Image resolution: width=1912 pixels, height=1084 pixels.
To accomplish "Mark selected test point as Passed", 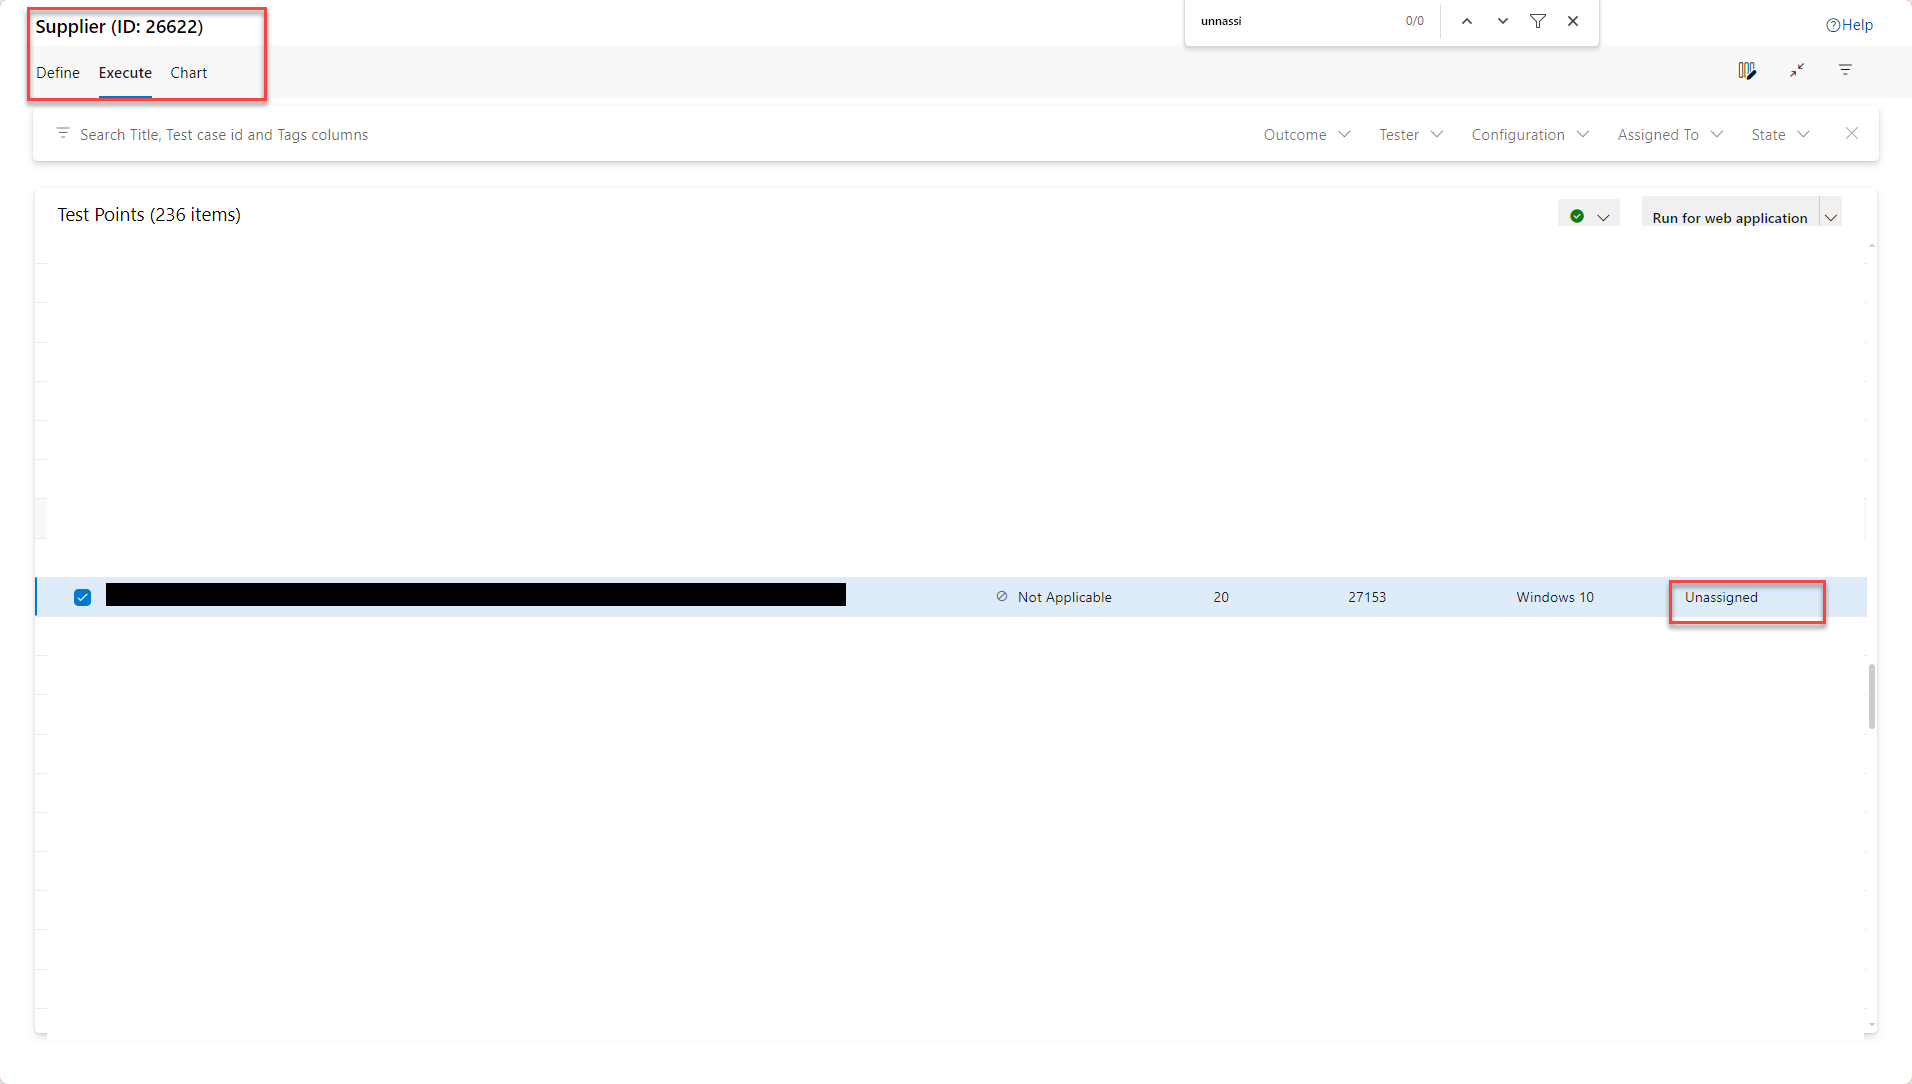I will click(x=1577, y=214).
